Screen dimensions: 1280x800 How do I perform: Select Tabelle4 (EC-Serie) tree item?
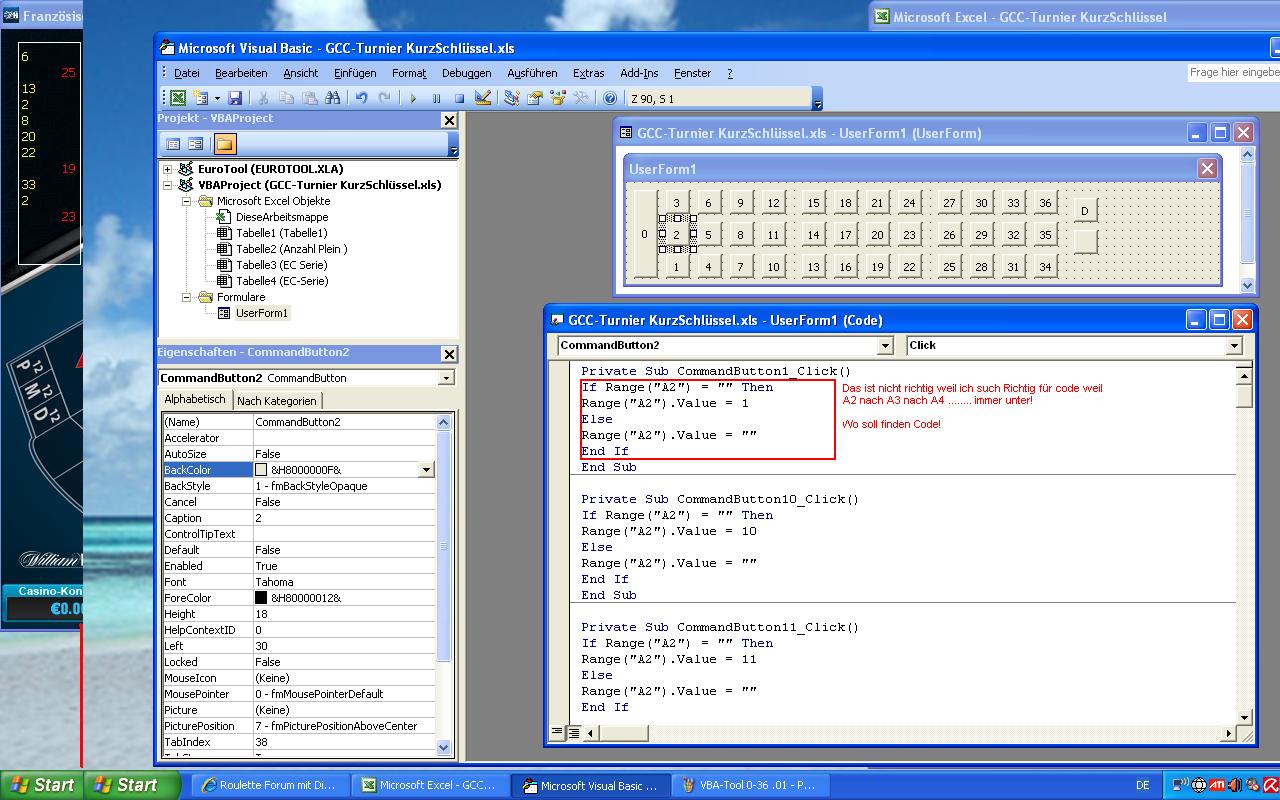tap(282, 281)
